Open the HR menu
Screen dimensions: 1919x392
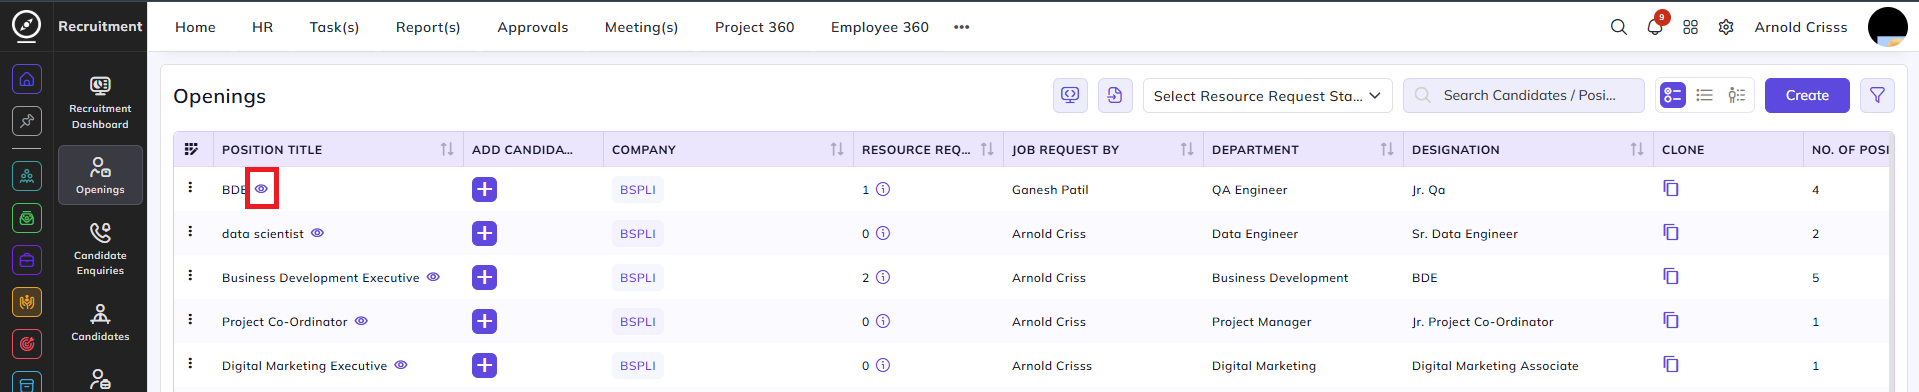pos(262,27)
